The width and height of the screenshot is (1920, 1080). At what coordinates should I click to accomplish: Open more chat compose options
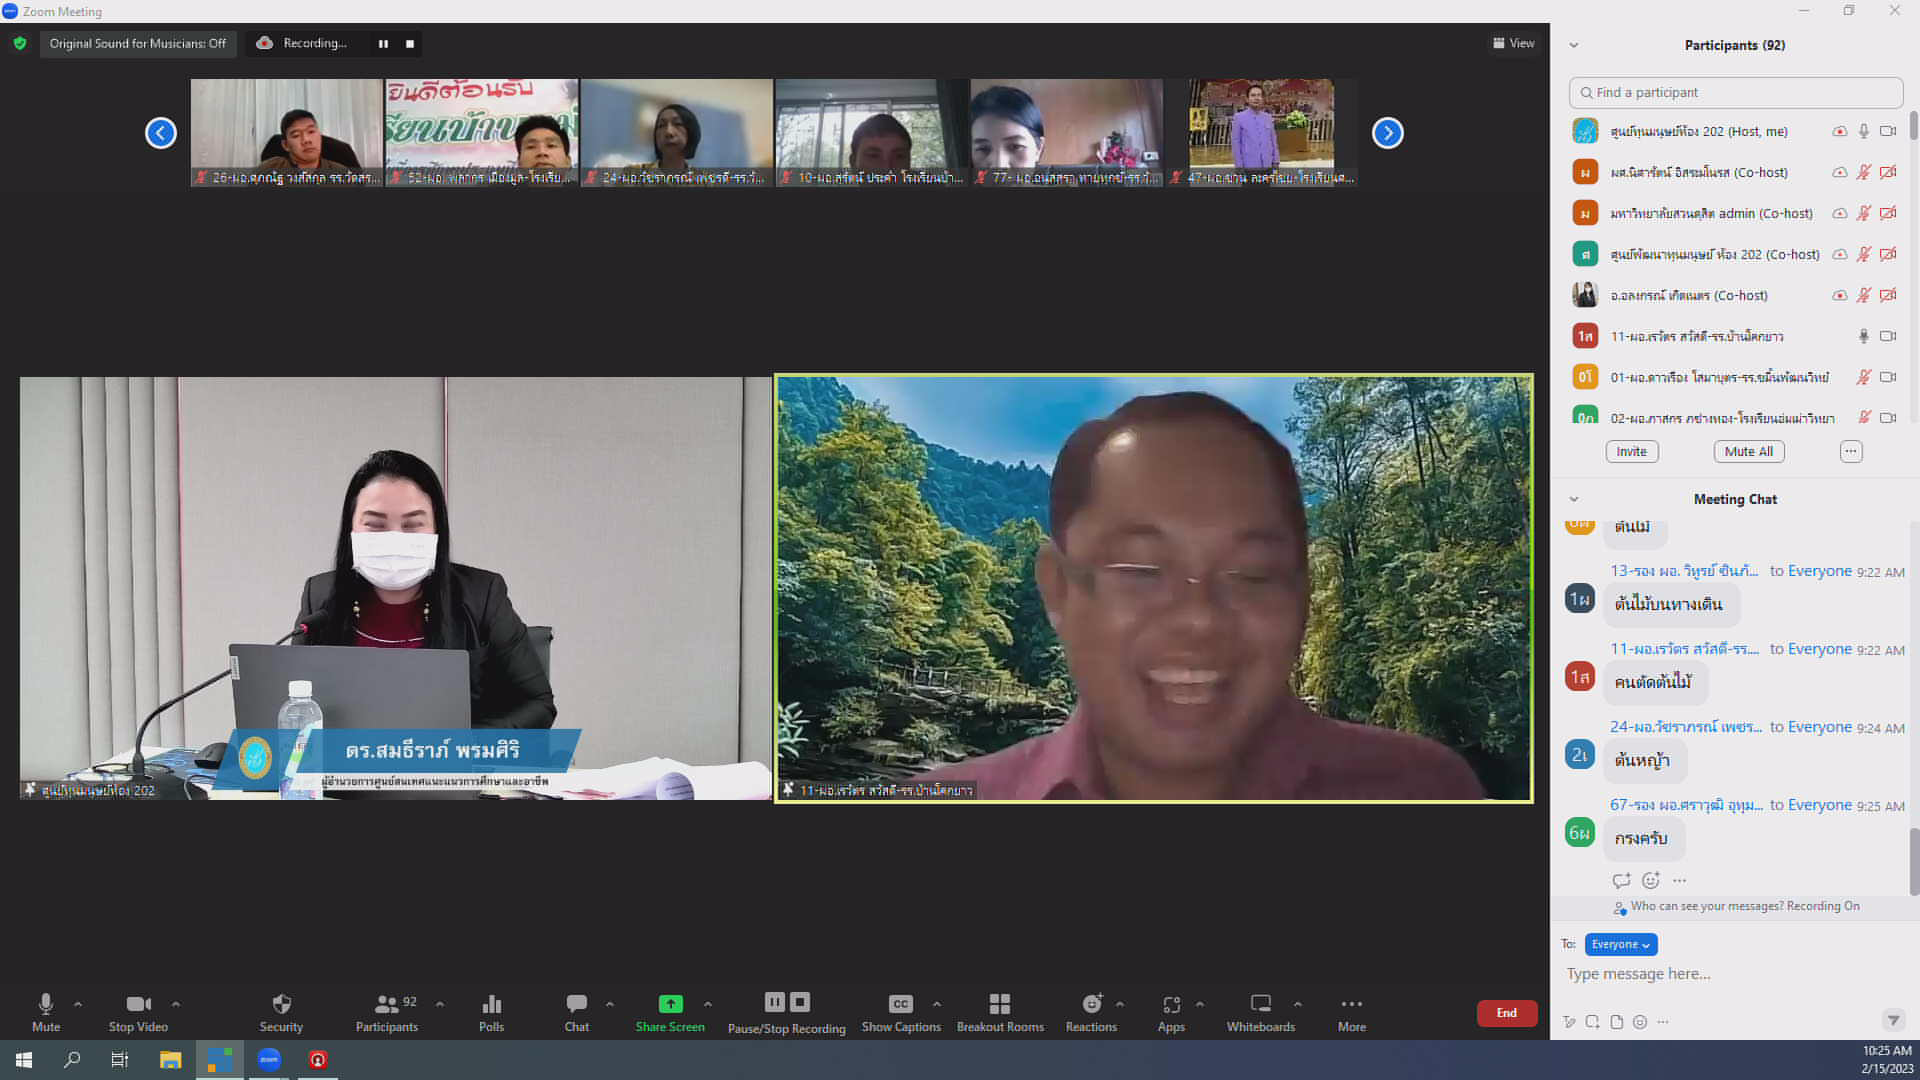pyautogui.click(x=1663, y=1021)
